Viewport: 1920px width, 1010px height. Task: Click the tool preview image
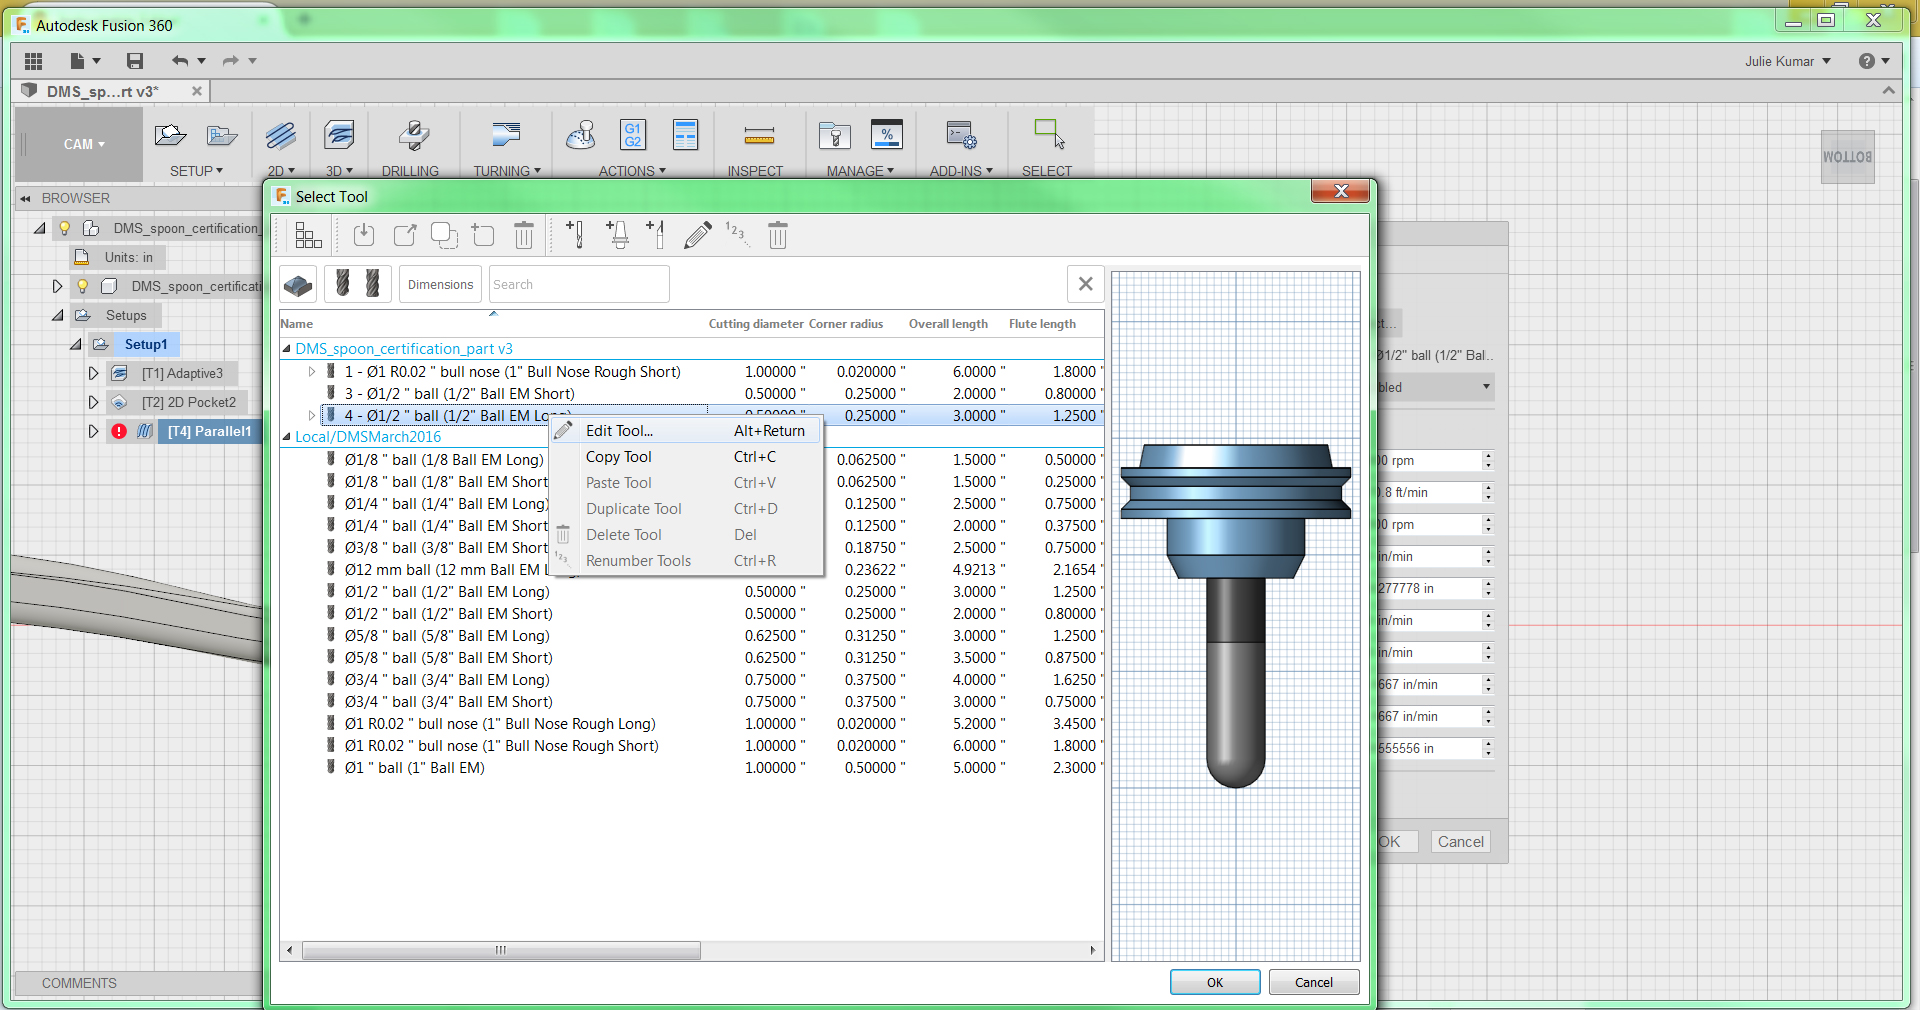pyautogui.click(x=1236, y=615)
